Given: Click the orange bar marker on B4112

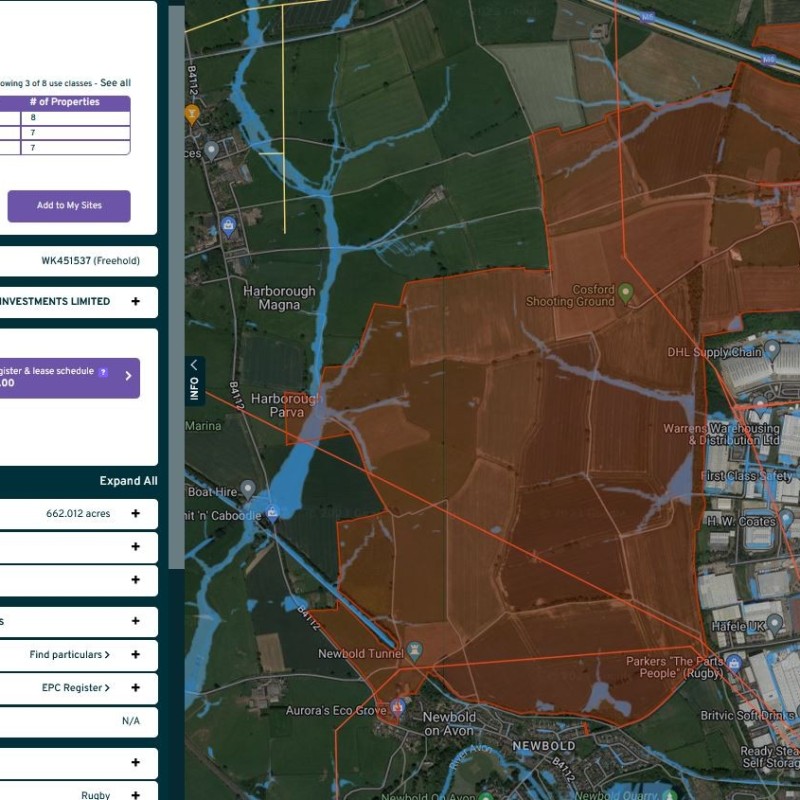Looking at the screenshot, I should tap(191, 114).
